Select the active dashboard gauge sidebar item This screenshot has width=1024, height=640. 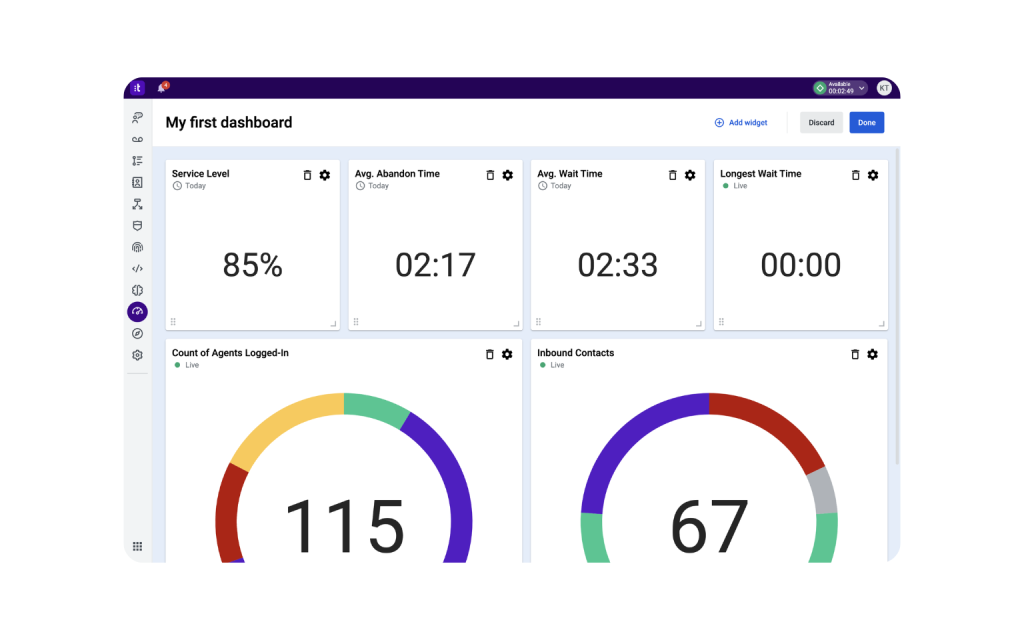pyautogui.click(x=137, y=312)
